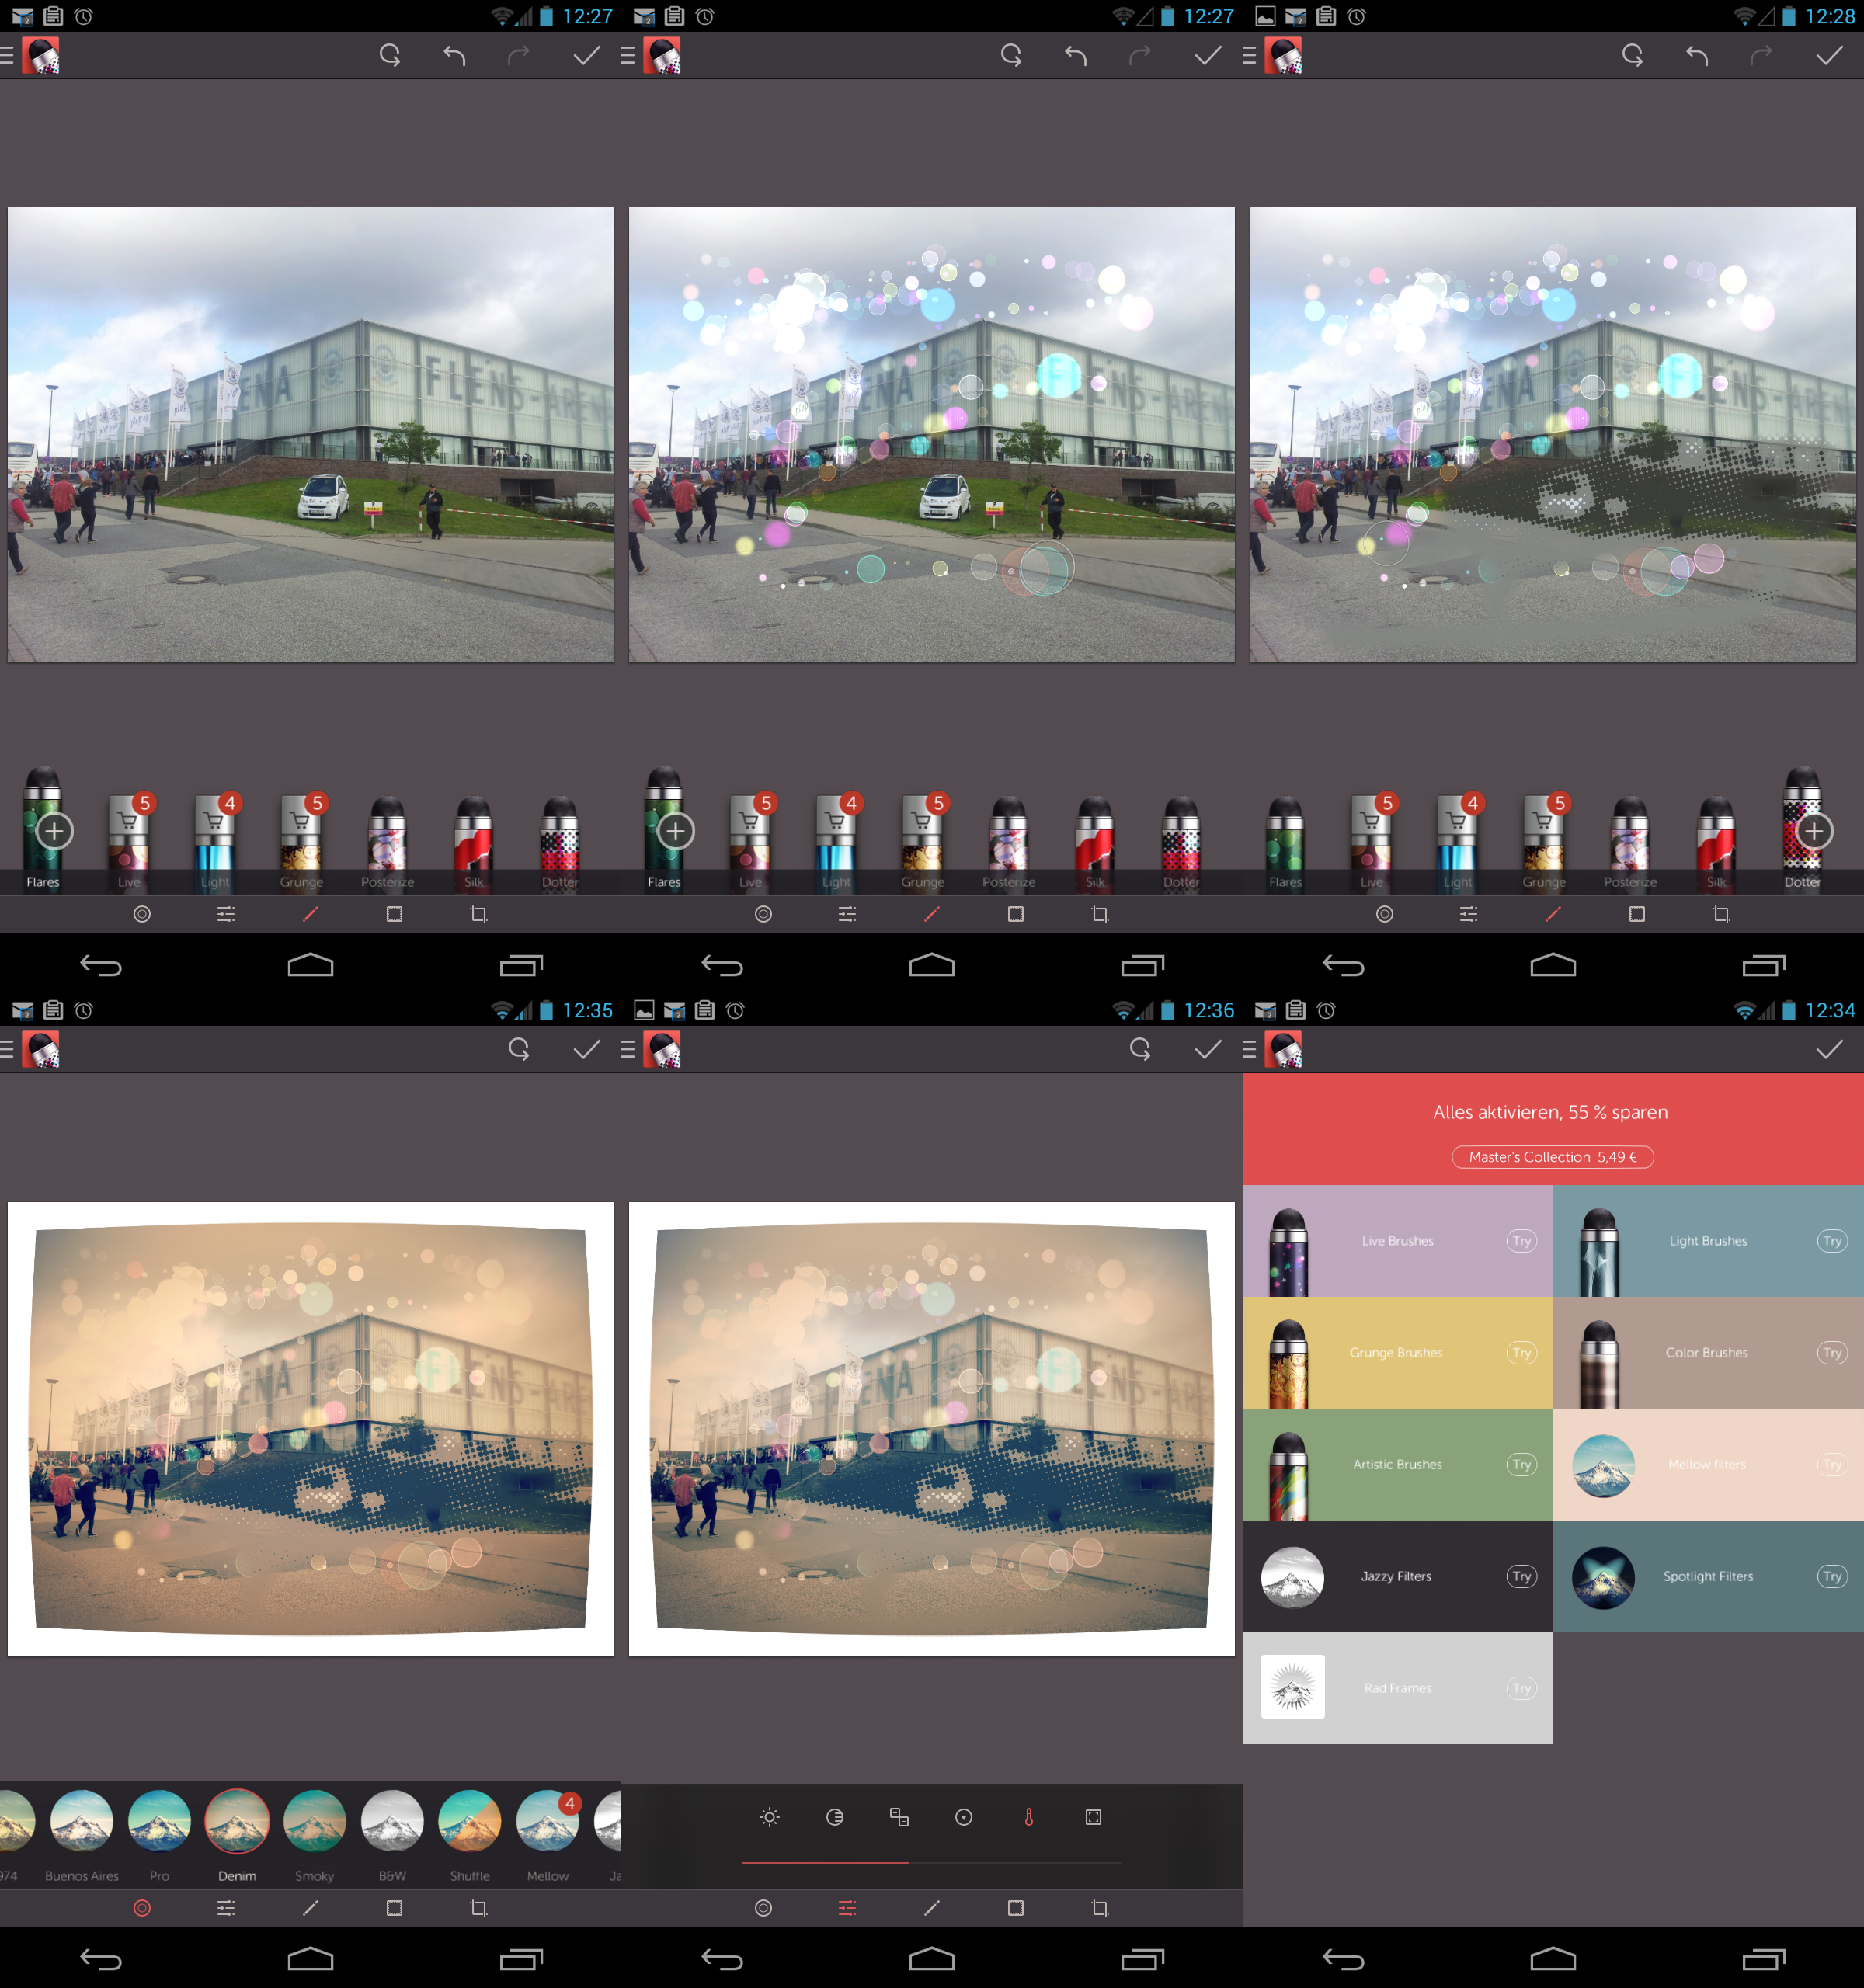
Task: Undo last stroke in the 12:28 screen
Action: 1696,55
